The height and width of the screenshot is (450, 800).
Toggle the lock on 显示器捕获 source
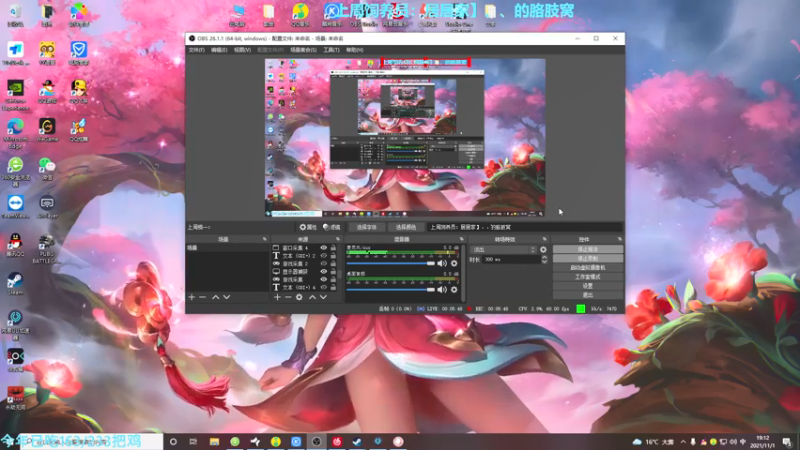333,271
